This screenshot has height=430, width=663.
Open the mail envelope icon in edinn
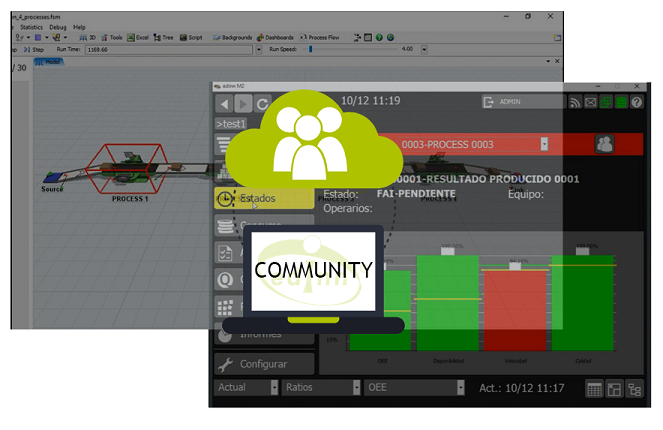point(591,102)
